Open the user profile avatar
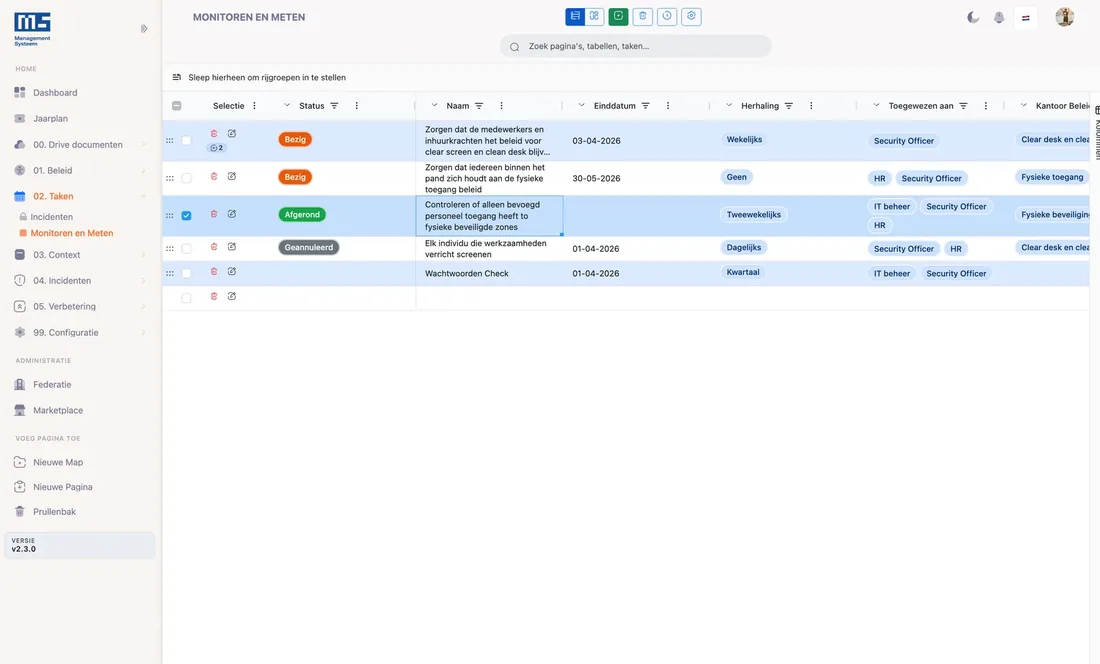Viewport: 1100px width, 664px height. (x=1064, y=17)
